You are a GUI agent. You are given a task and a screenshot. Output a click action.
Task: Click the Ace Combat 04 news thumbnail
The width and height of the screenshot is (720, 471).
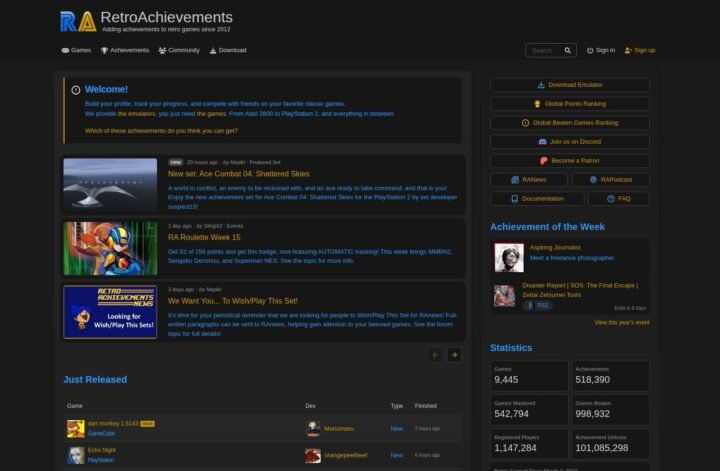pyautogui.click(x=110, y=185)
